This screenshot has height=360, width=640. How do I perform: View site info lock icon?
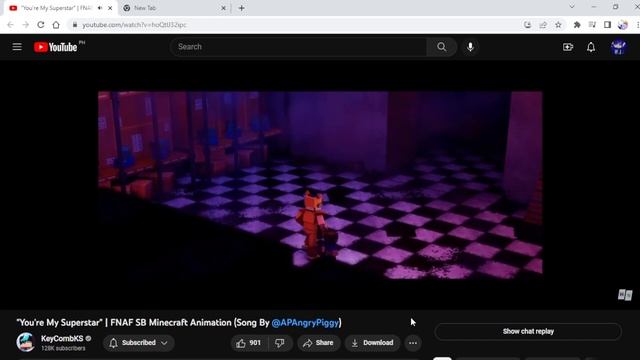pos(75,25)
